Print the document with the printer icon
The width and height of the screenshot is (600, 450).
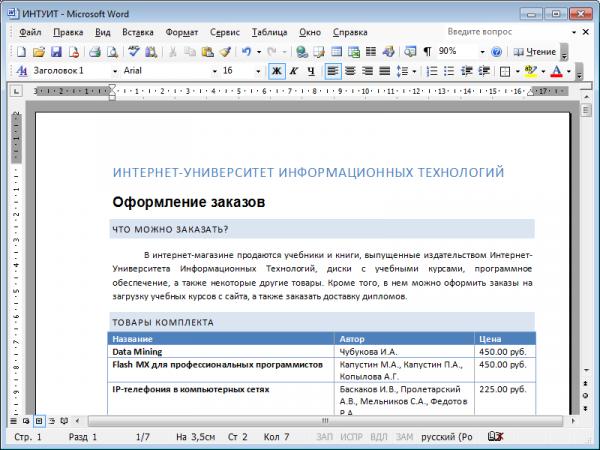95,52
